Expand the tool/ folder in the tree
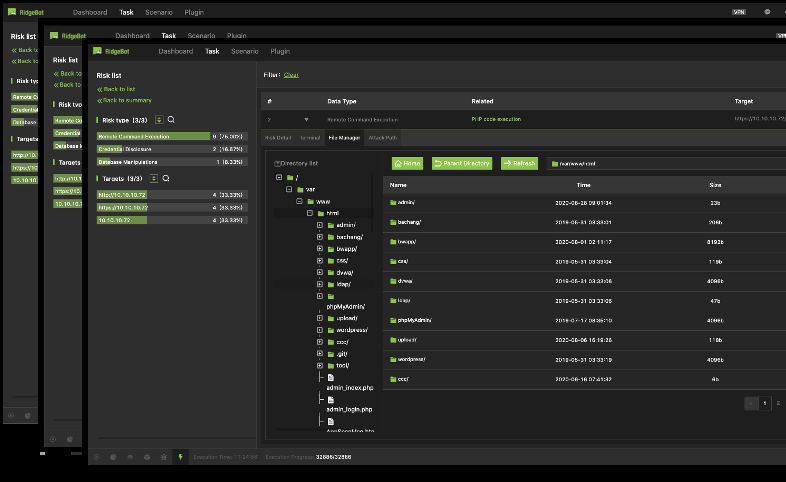Image resolution: width=786 pixels, height=482 pixels. coord(320,366)
